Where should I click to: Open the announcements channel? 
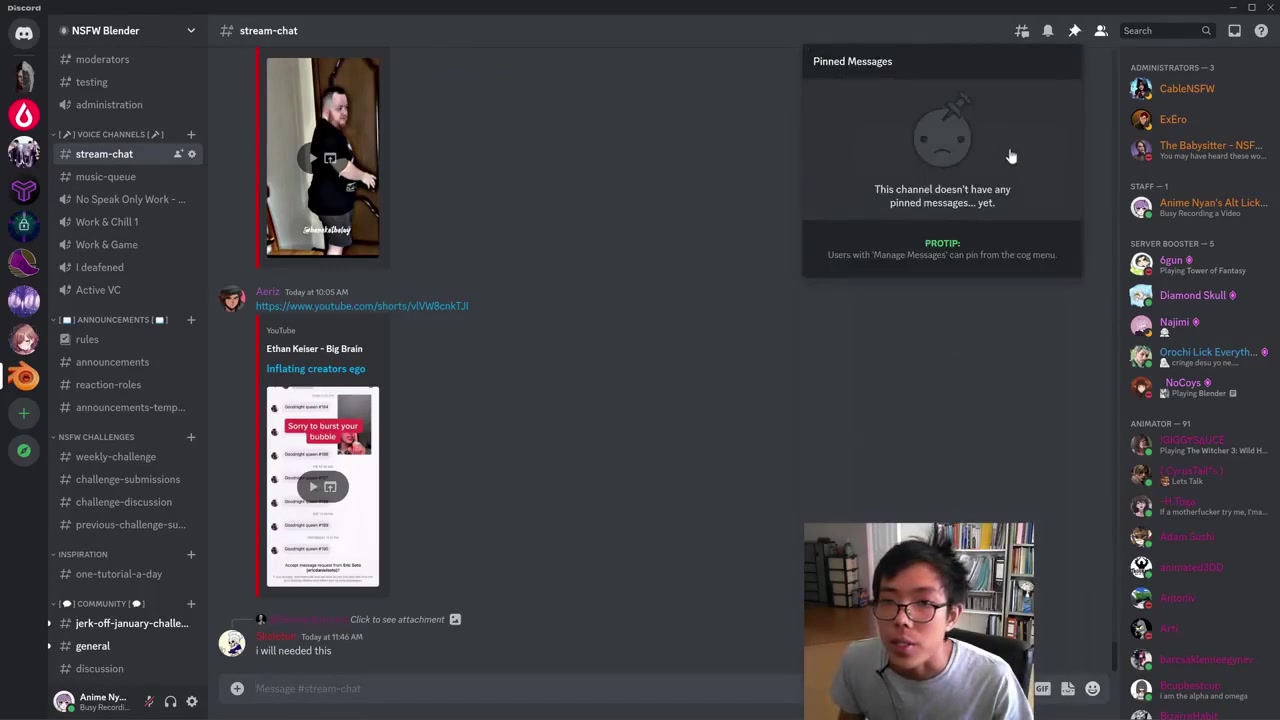pos(112,362)
